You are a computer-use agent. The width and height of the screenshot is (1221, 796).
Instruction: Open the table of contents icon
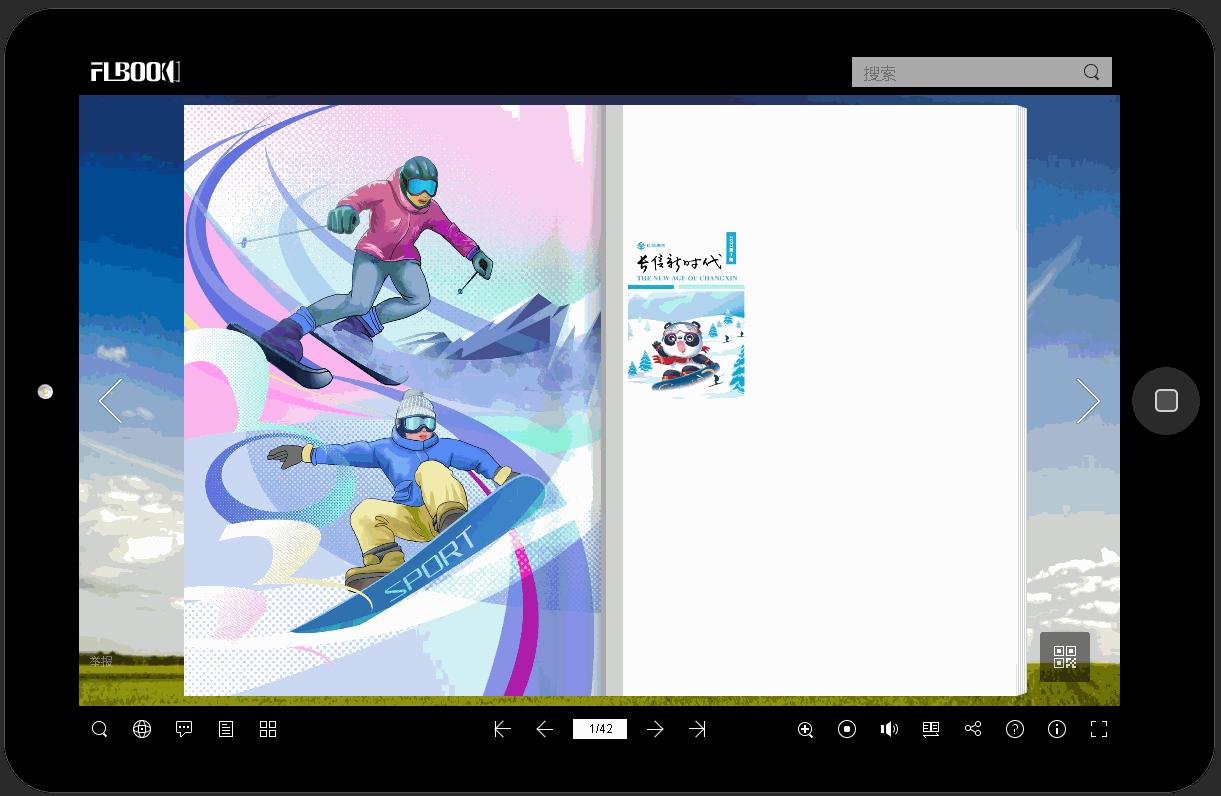pyautogui.click(x=226, y=729)
